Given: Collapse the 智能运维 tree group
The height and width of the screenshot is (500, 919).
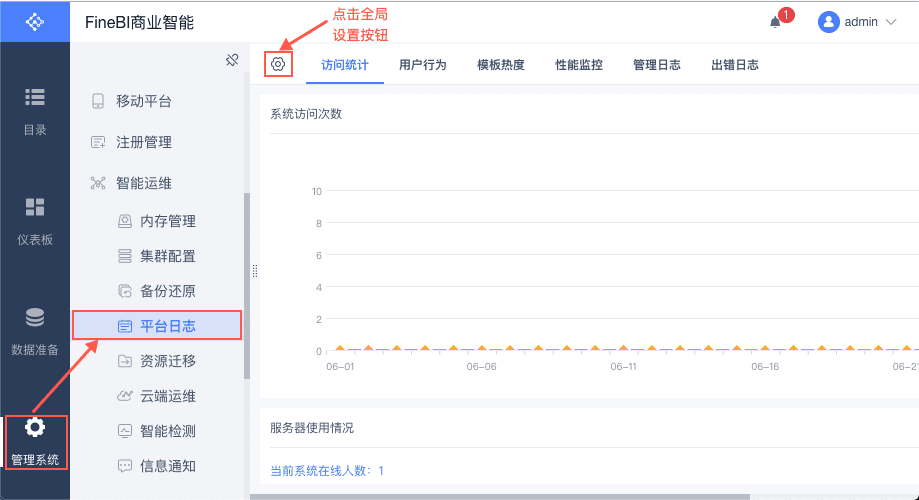Looking at the screenshot, I should [144, 183].
